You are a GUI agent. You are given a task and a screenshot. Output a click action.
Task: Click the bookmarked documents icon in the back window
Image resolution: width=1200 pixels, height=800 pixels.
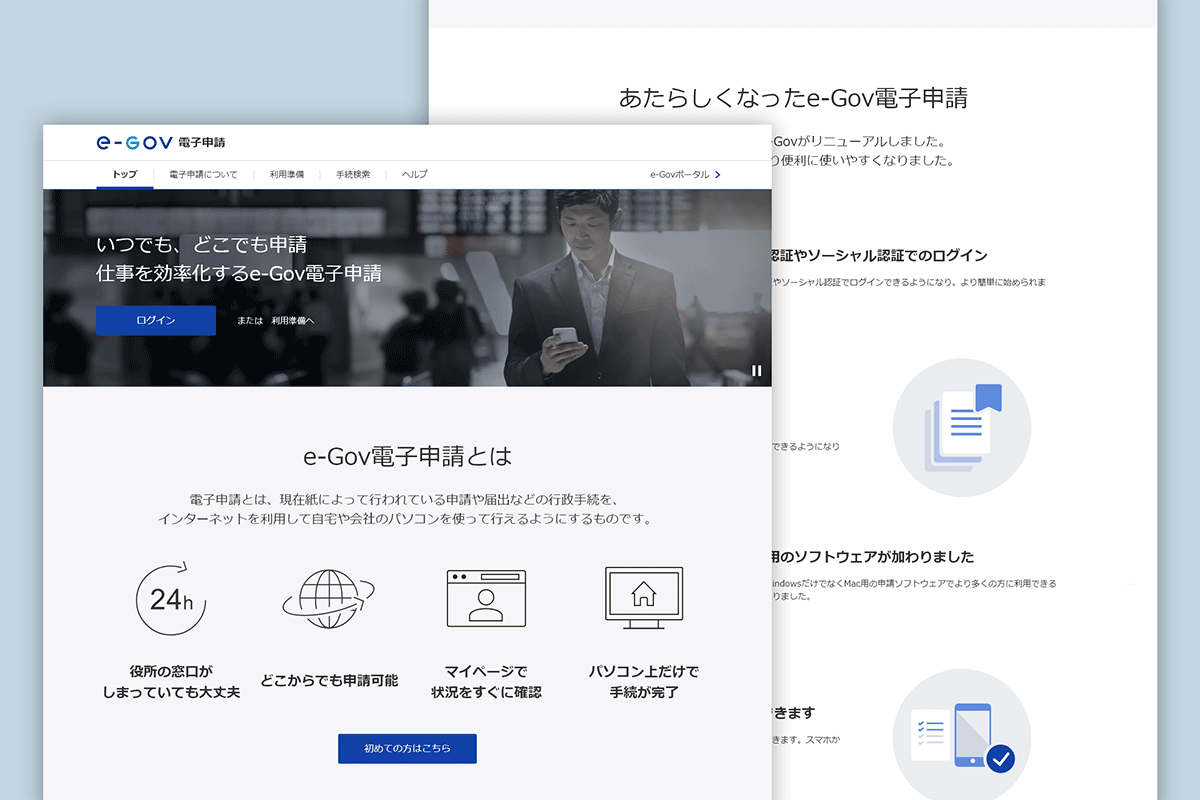tap(962, 428)
